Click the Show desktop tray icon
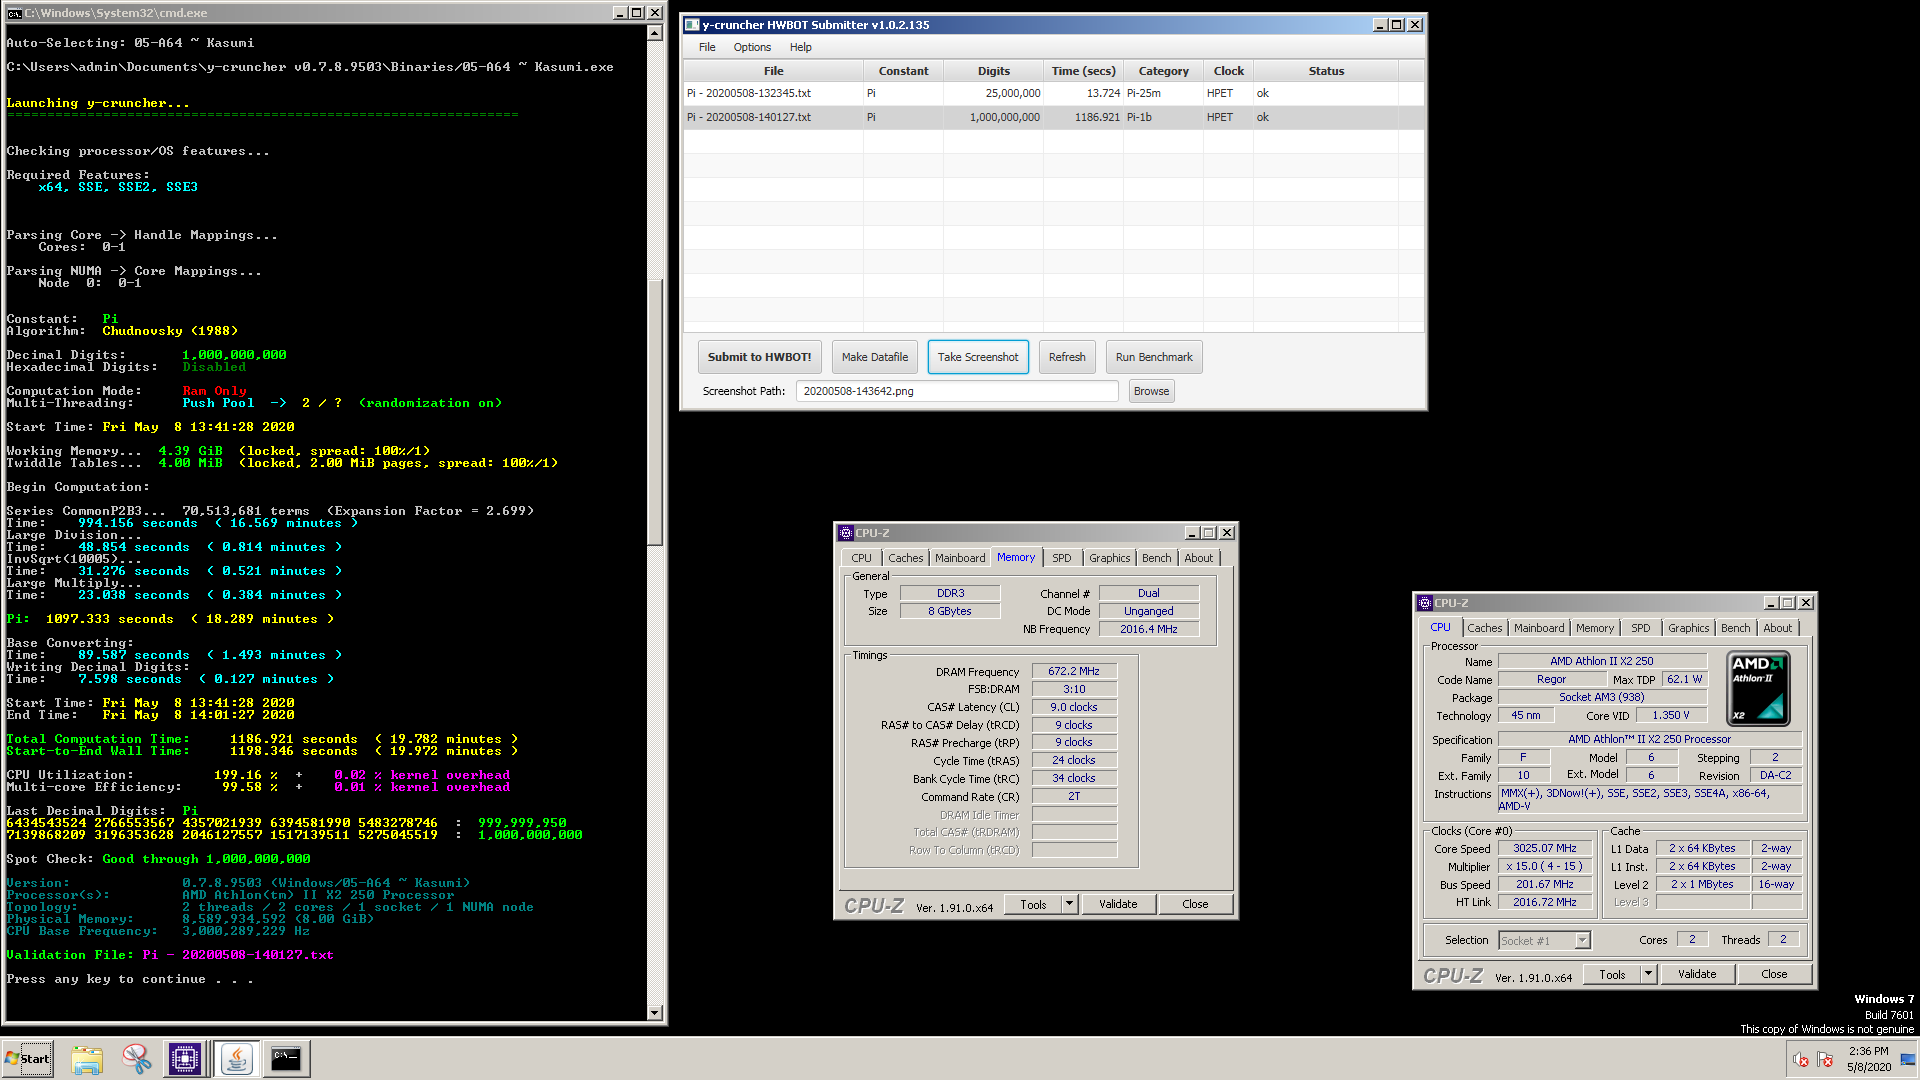 click(1909, 1058)
